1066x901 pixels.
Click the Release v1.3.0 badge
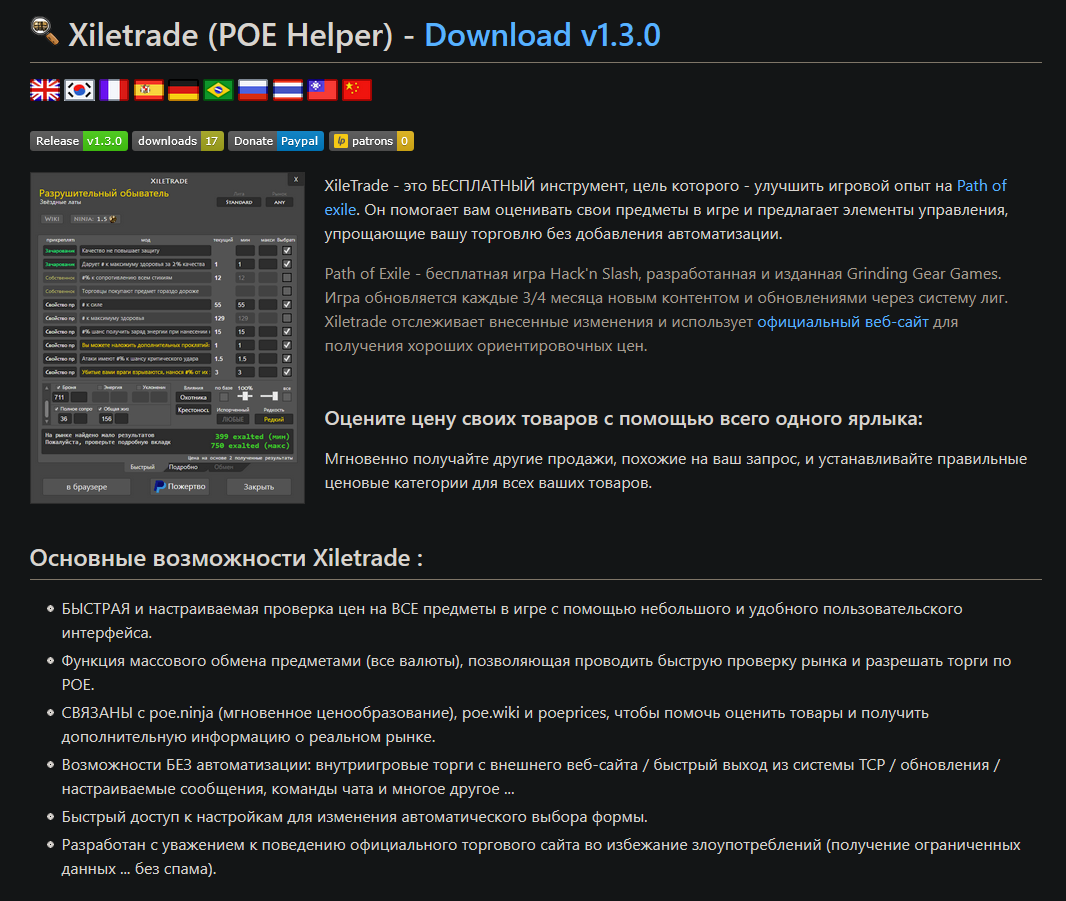[79, 141]
